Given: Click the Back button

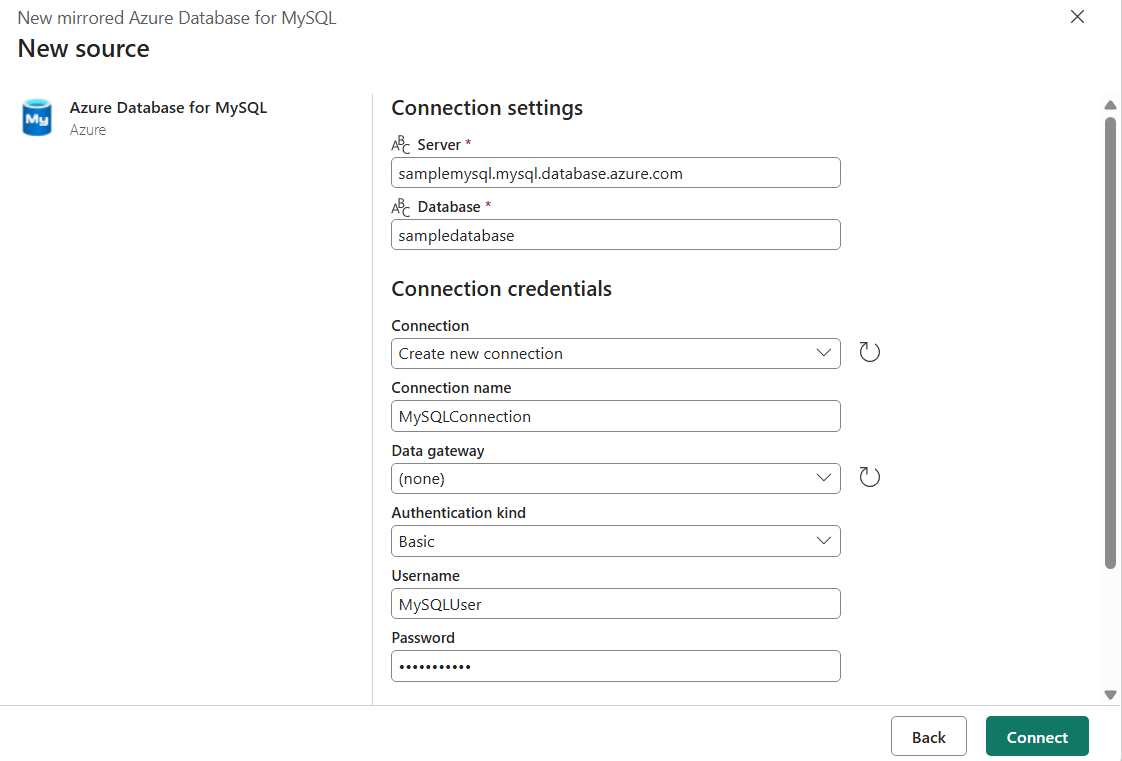Looking at the screenshot, I should [928, 736].
